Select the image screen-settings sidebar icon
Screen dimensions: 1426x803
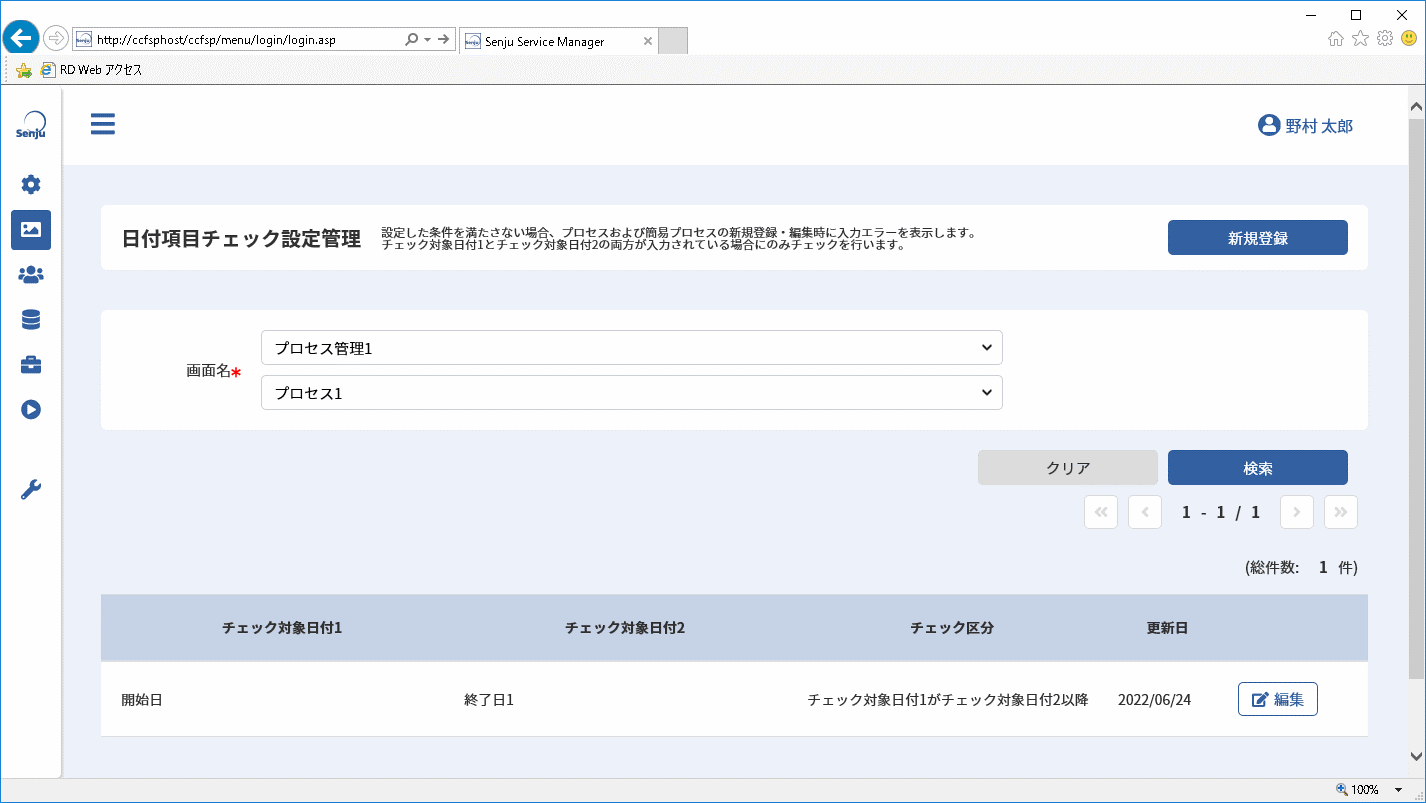(x=31, y=229)
